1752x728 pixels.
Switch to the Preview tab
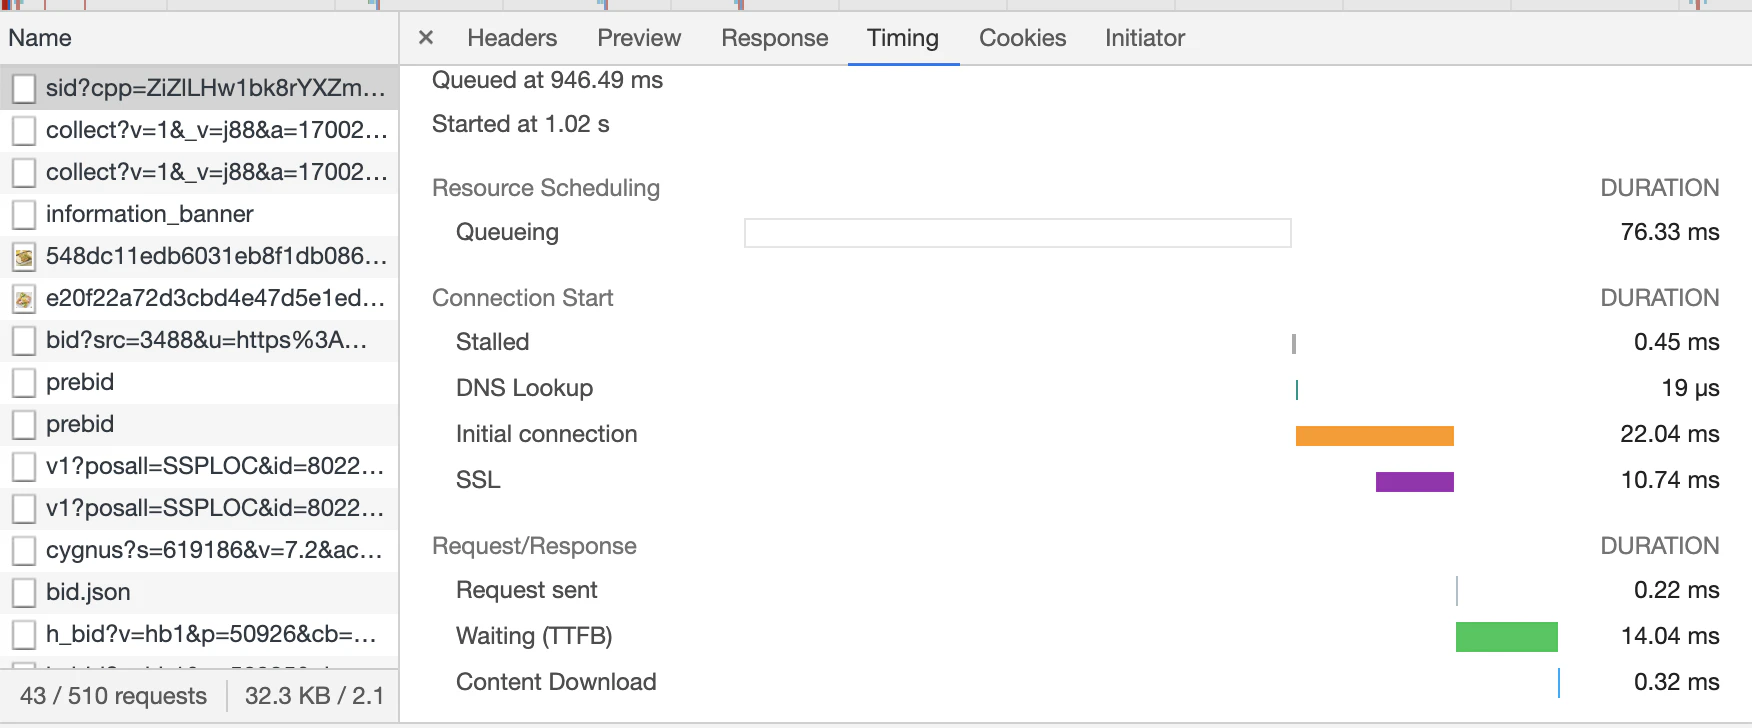(x=639, y=38)
